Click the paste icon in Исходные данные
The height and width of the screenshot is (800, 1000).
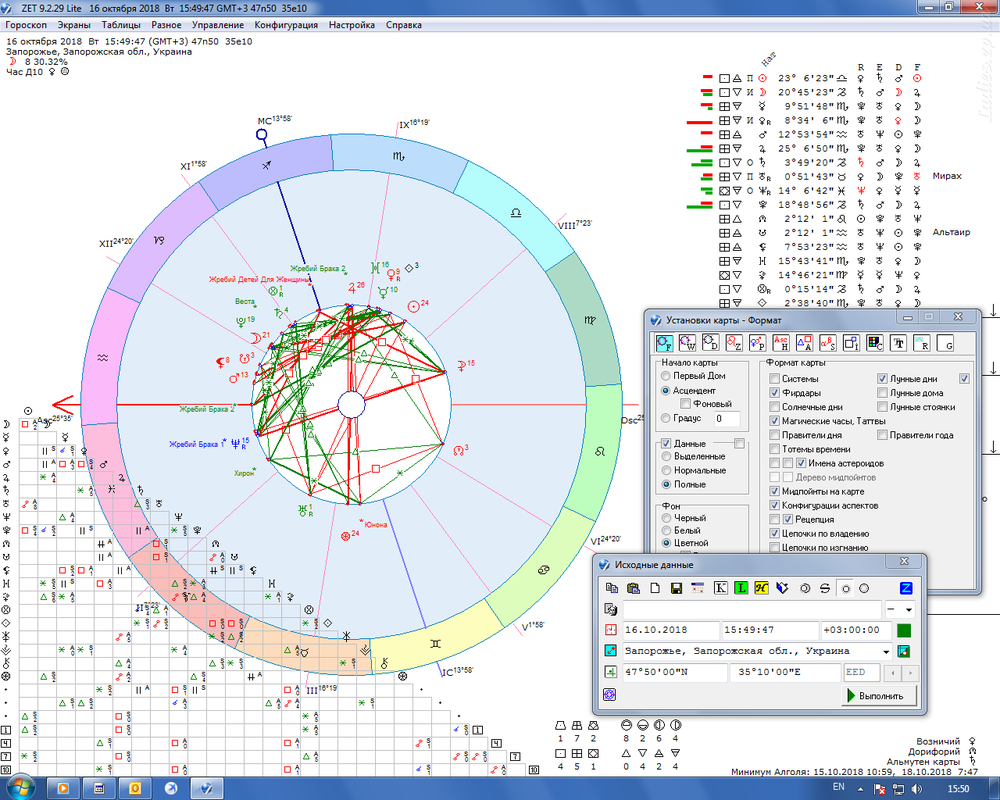(x=633, y=588)
